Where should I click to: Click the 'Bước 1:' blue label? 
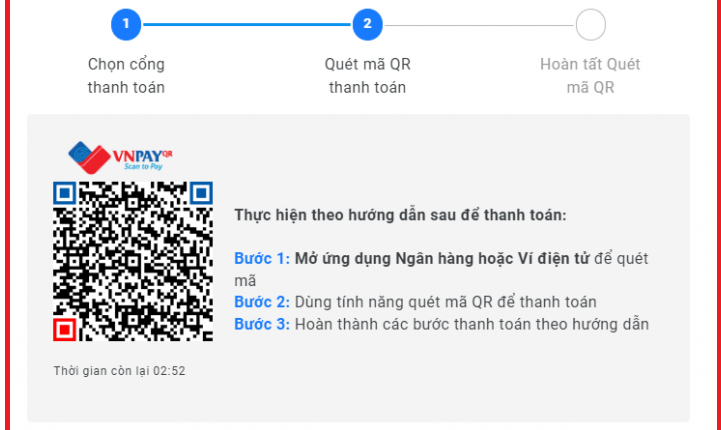(x=262, y=259)
